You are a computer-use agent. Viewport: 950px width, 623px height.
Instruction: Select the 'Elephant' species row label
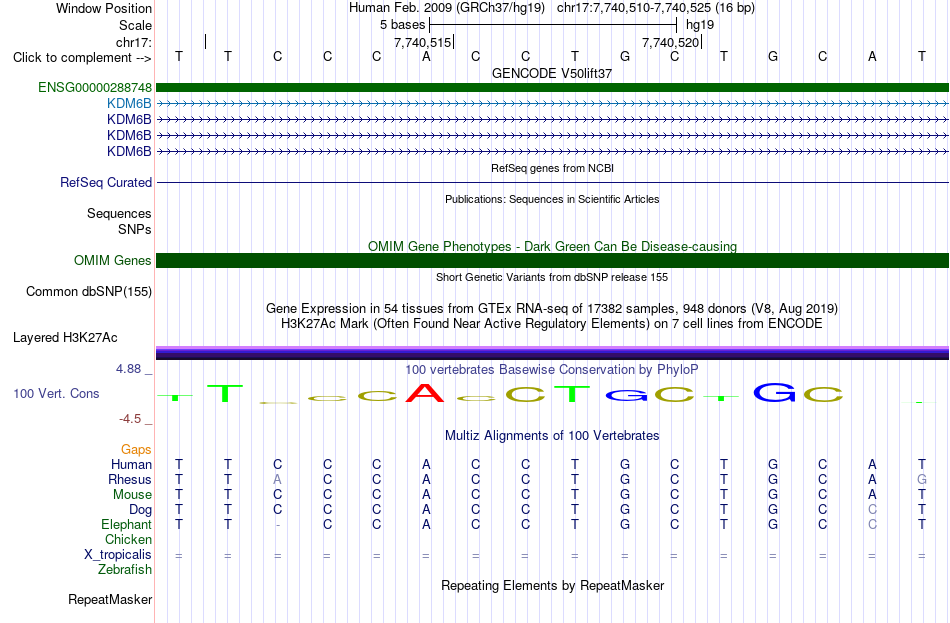coord(126,524)
